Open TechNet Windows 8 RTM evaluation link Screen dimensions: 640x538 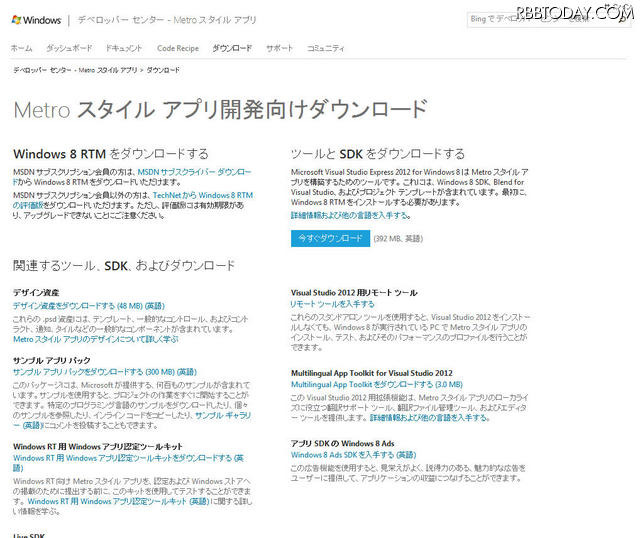click(203, 195)
